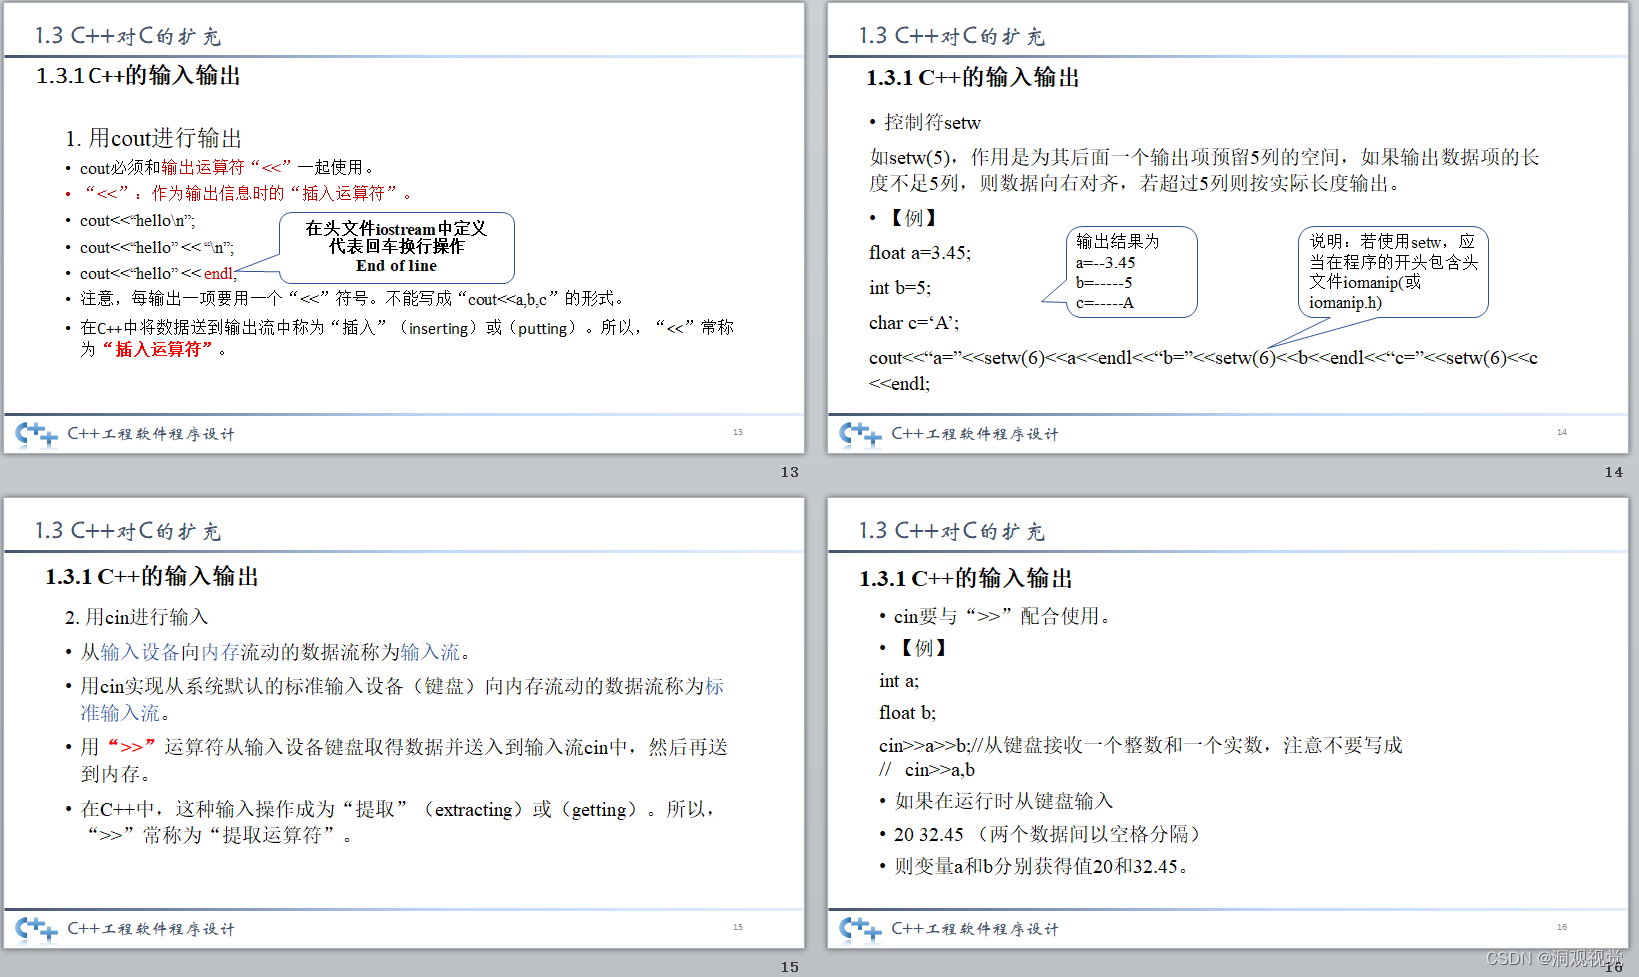This screenshot has height=977, width=1639.
Task: Click the red '>>' operator on slide 15
Action: point(131,747)
